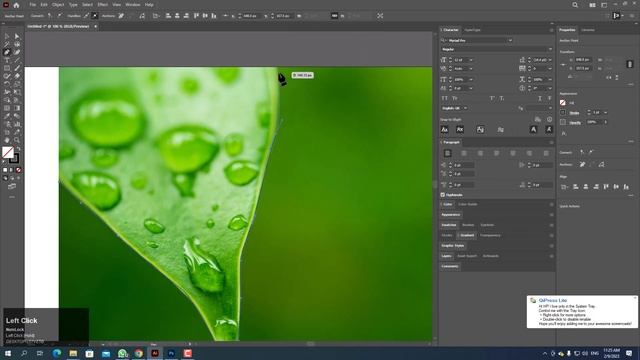The image size is (640, 360).
Task: Click the X position field in Properties
Action: tap(583, 60)
